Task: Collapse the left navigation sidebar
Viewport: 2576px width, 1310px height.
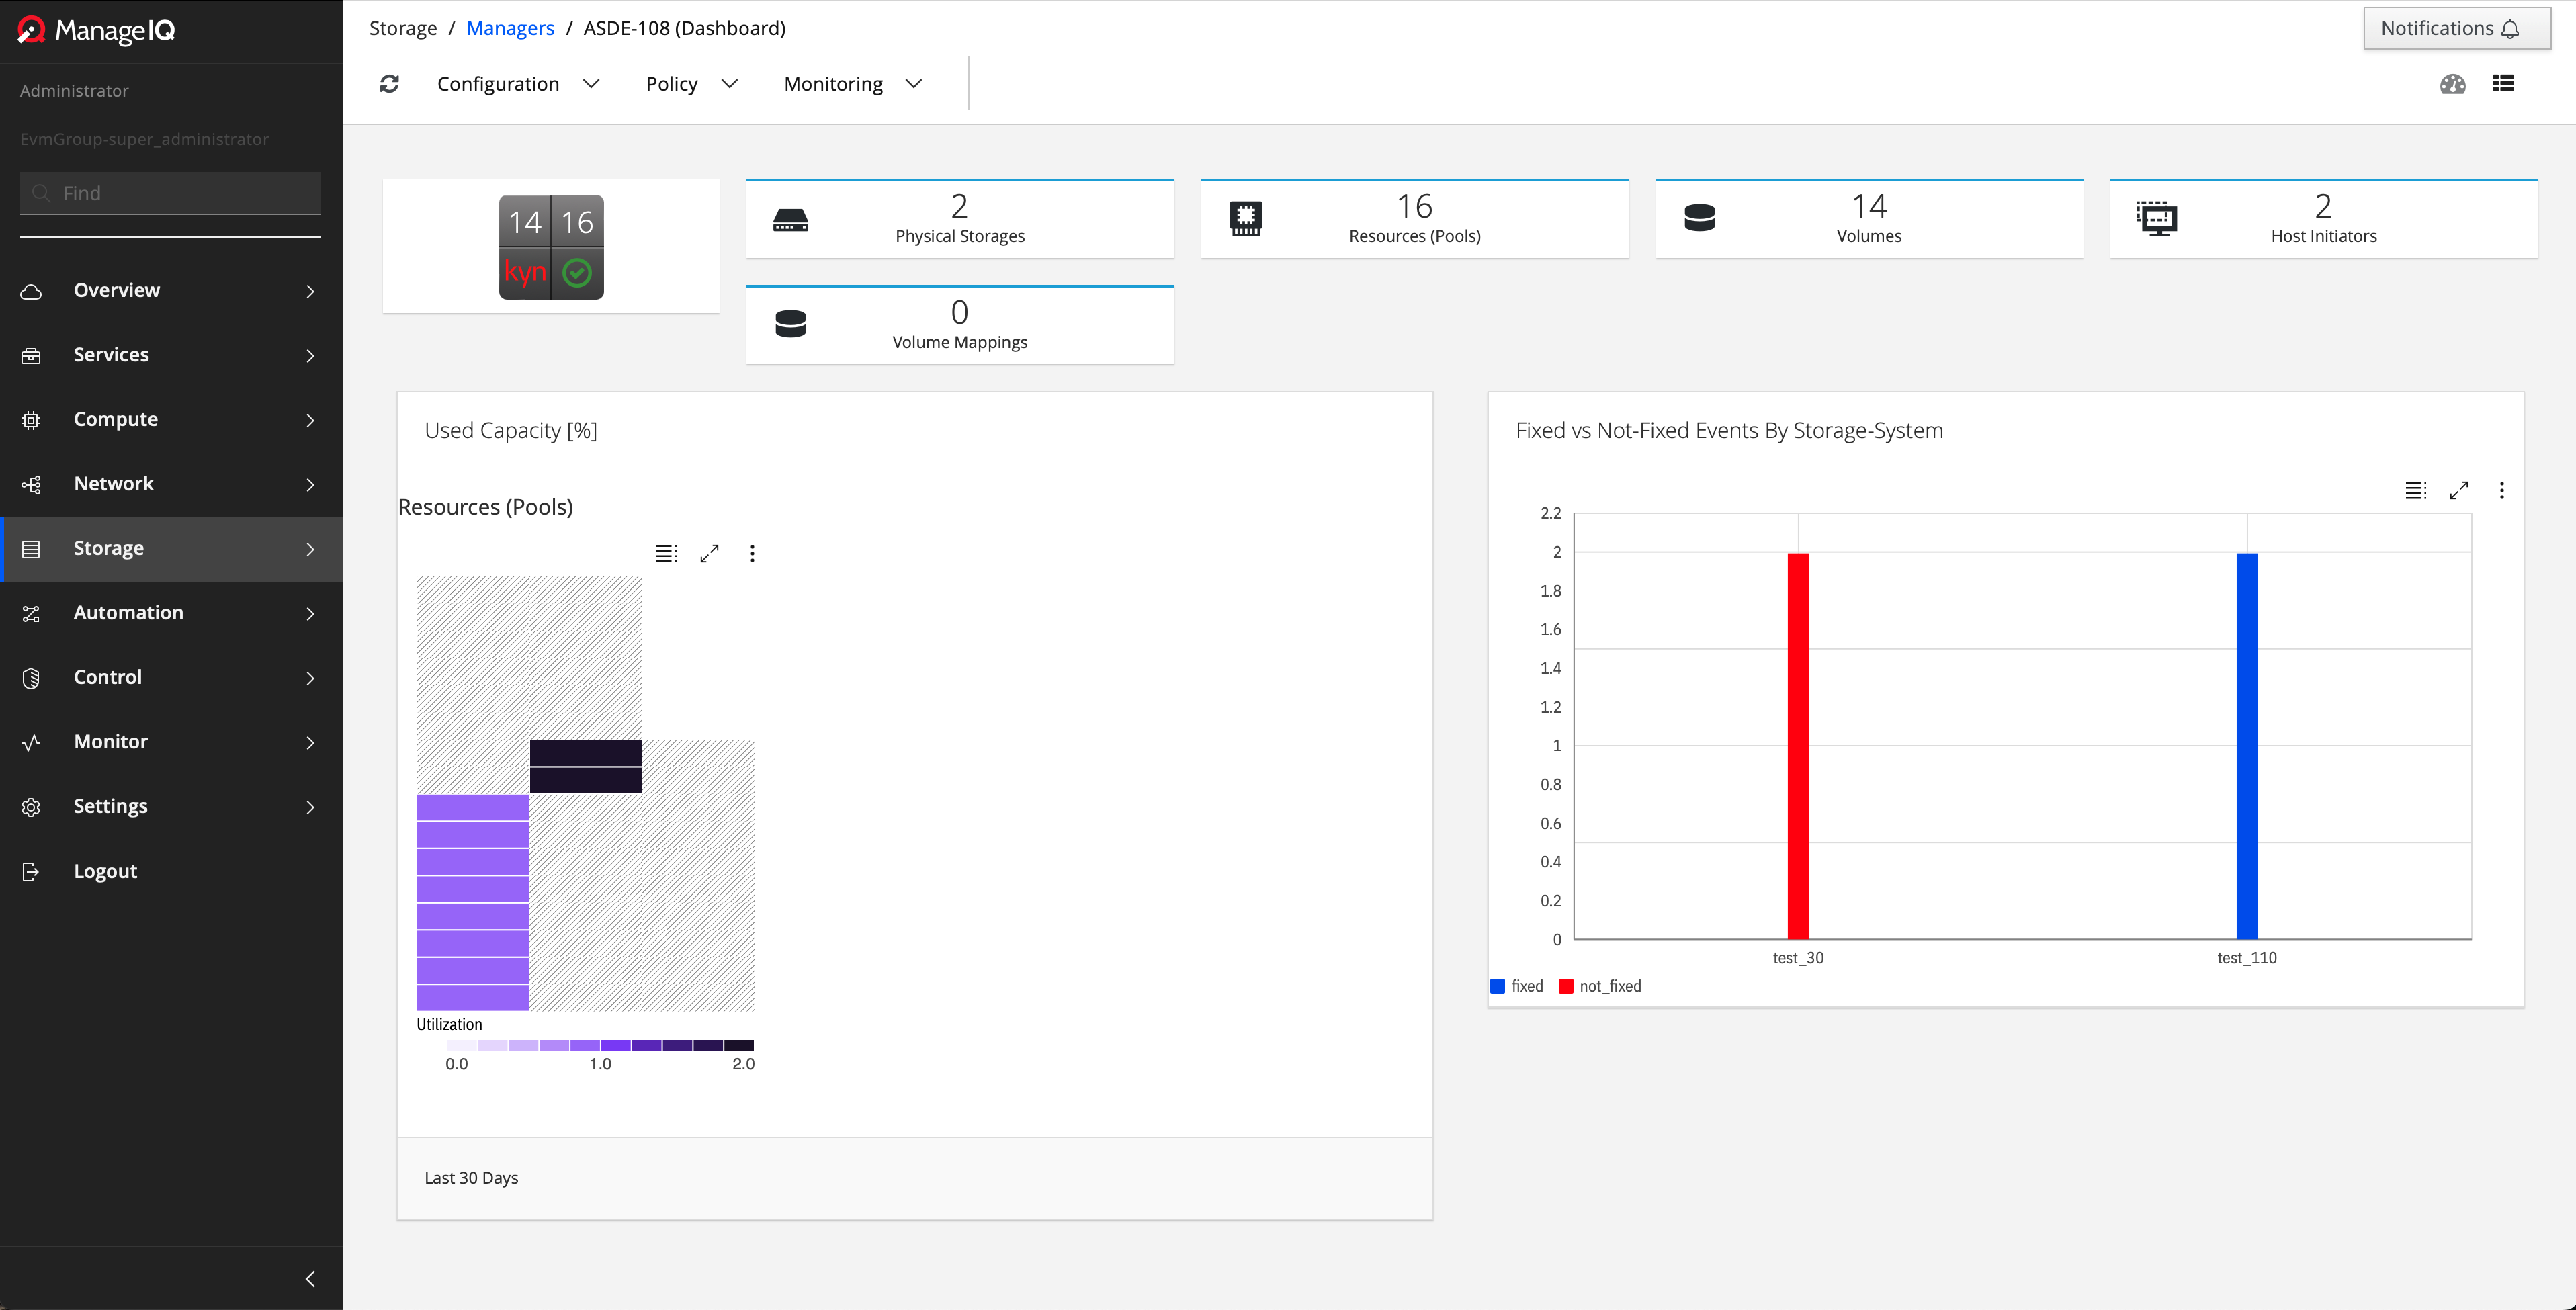Action: coord(310,1278)
